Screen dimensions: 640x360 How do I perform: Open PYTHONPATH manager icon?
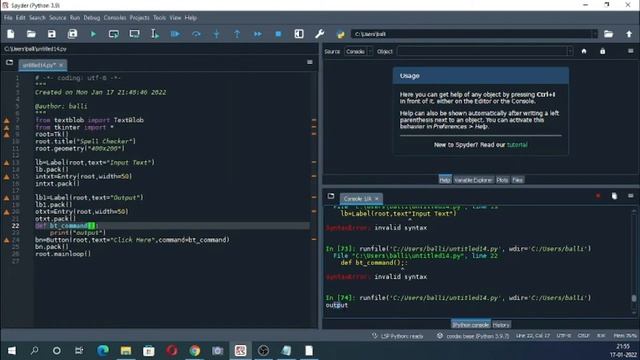[340, 34]
